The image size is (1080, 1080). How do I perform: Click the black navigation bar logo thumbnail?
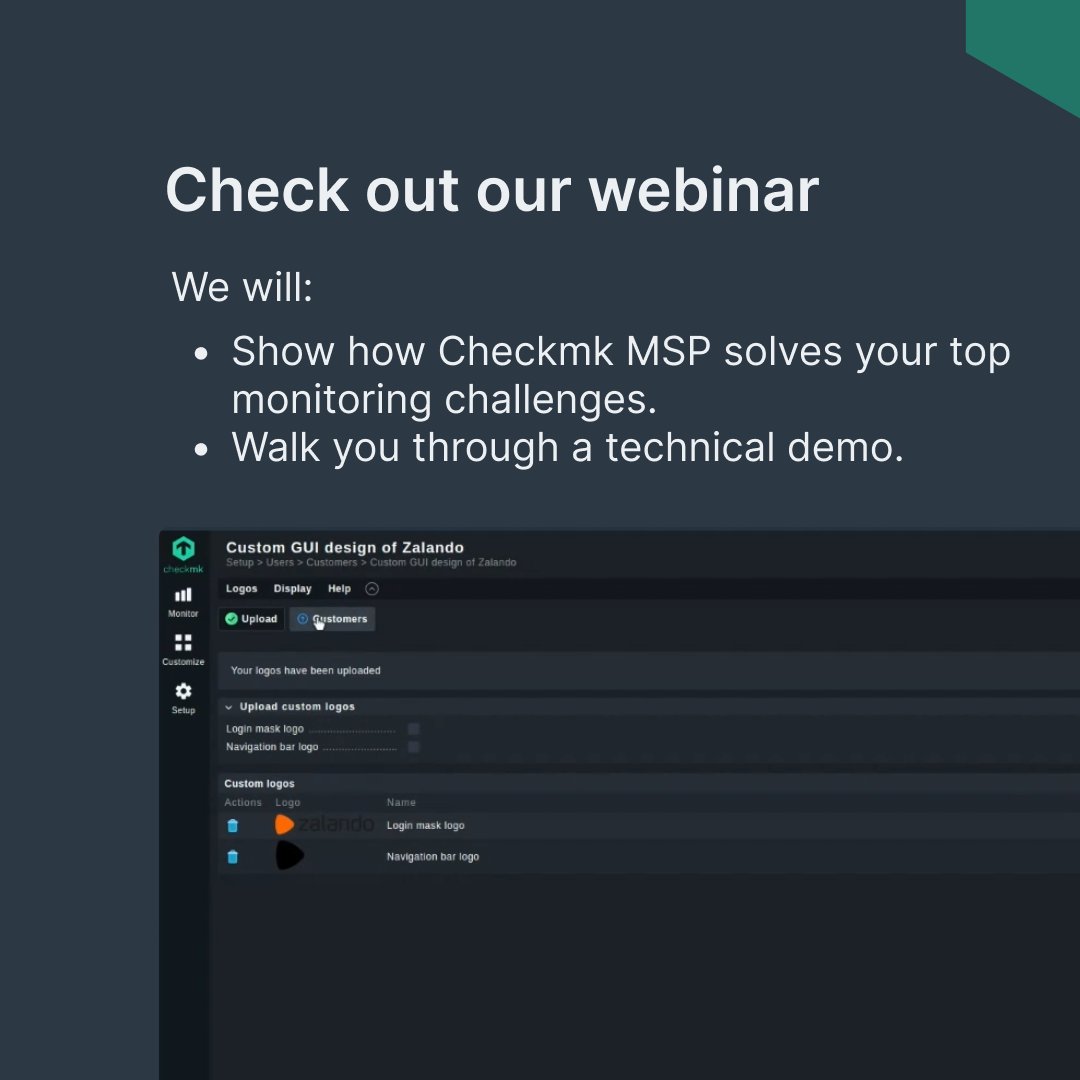click(x=289, y=855)
